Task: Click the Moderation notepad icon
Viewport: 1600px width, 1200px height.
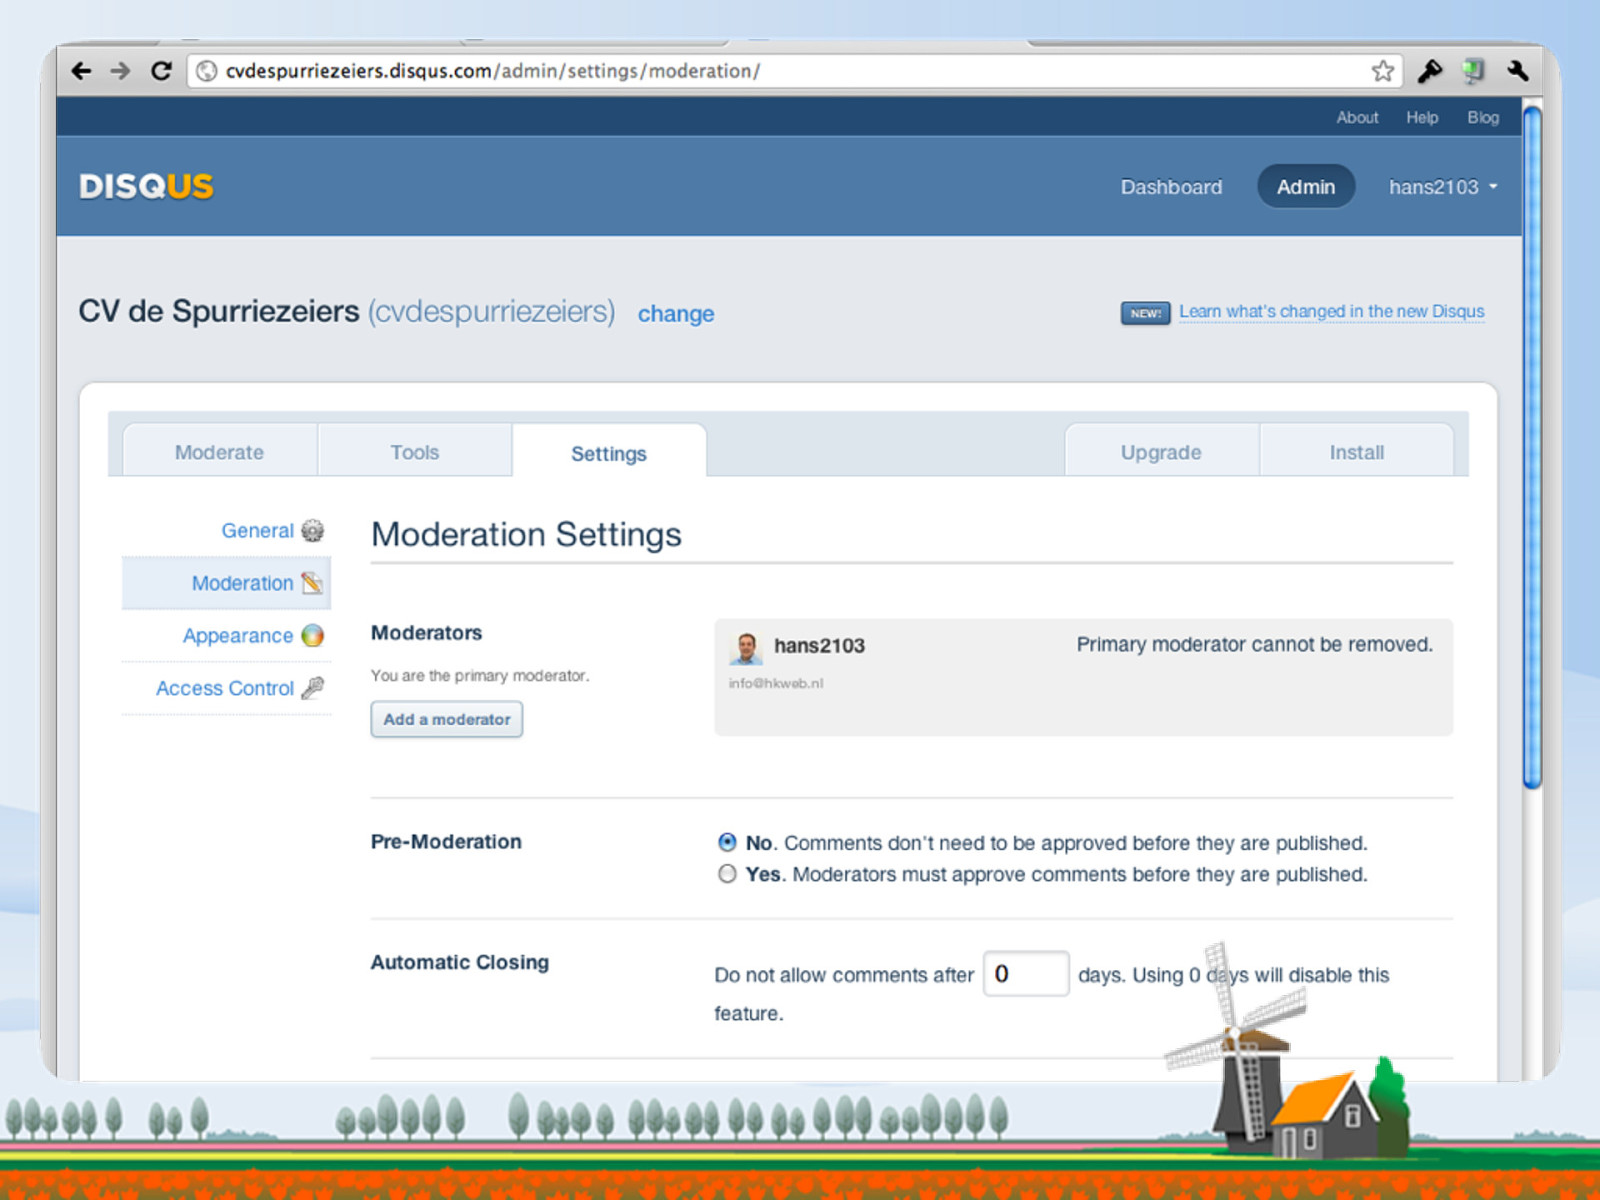Action: (x=313, y=583)
